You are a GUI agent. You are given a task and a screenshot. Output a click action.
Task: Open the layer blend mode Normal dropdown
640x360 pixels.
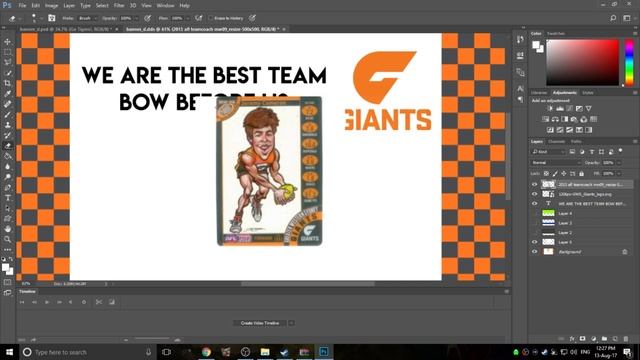point(556,162)
